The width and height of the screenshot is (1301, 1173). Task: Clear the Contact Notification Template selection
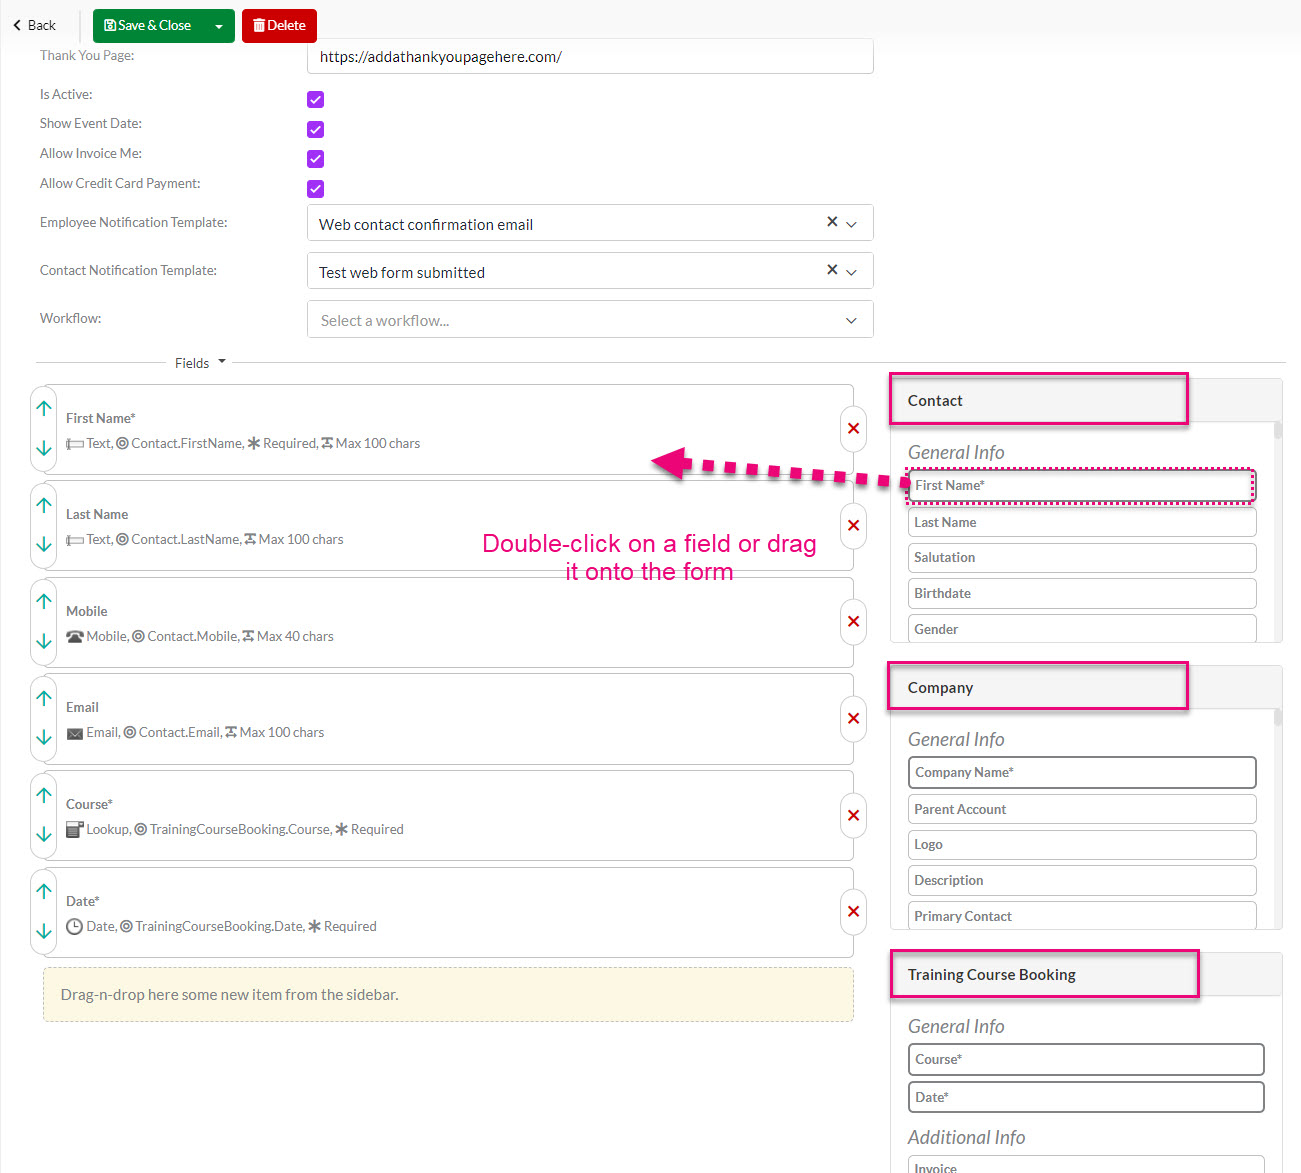[832, 270]
